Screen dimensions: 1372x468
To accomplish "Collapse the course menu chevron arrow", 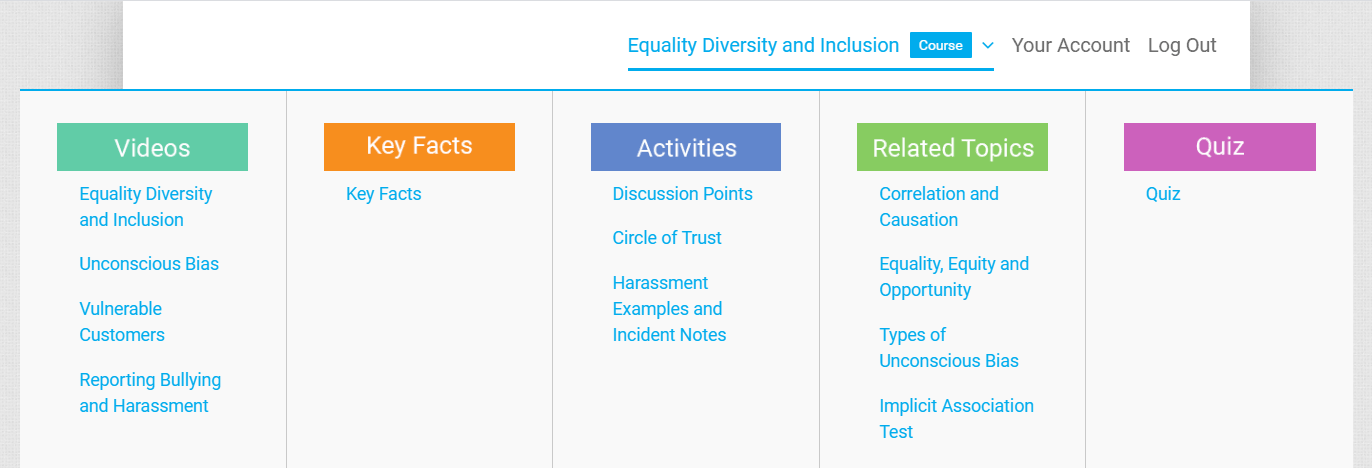I will click(988, 45).
